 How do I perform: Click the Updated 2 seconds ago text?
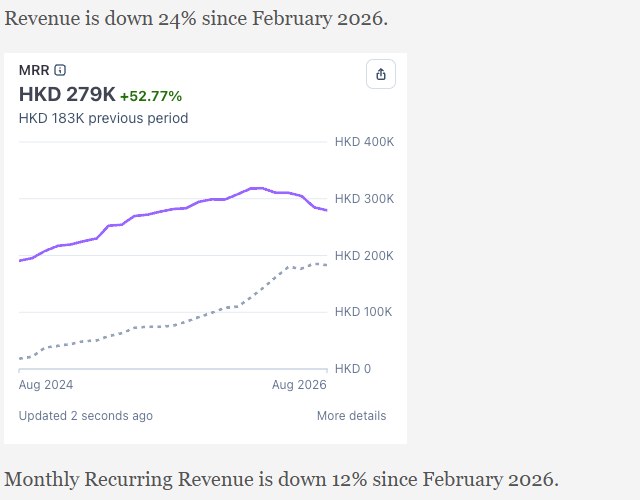tap(86, 416)
